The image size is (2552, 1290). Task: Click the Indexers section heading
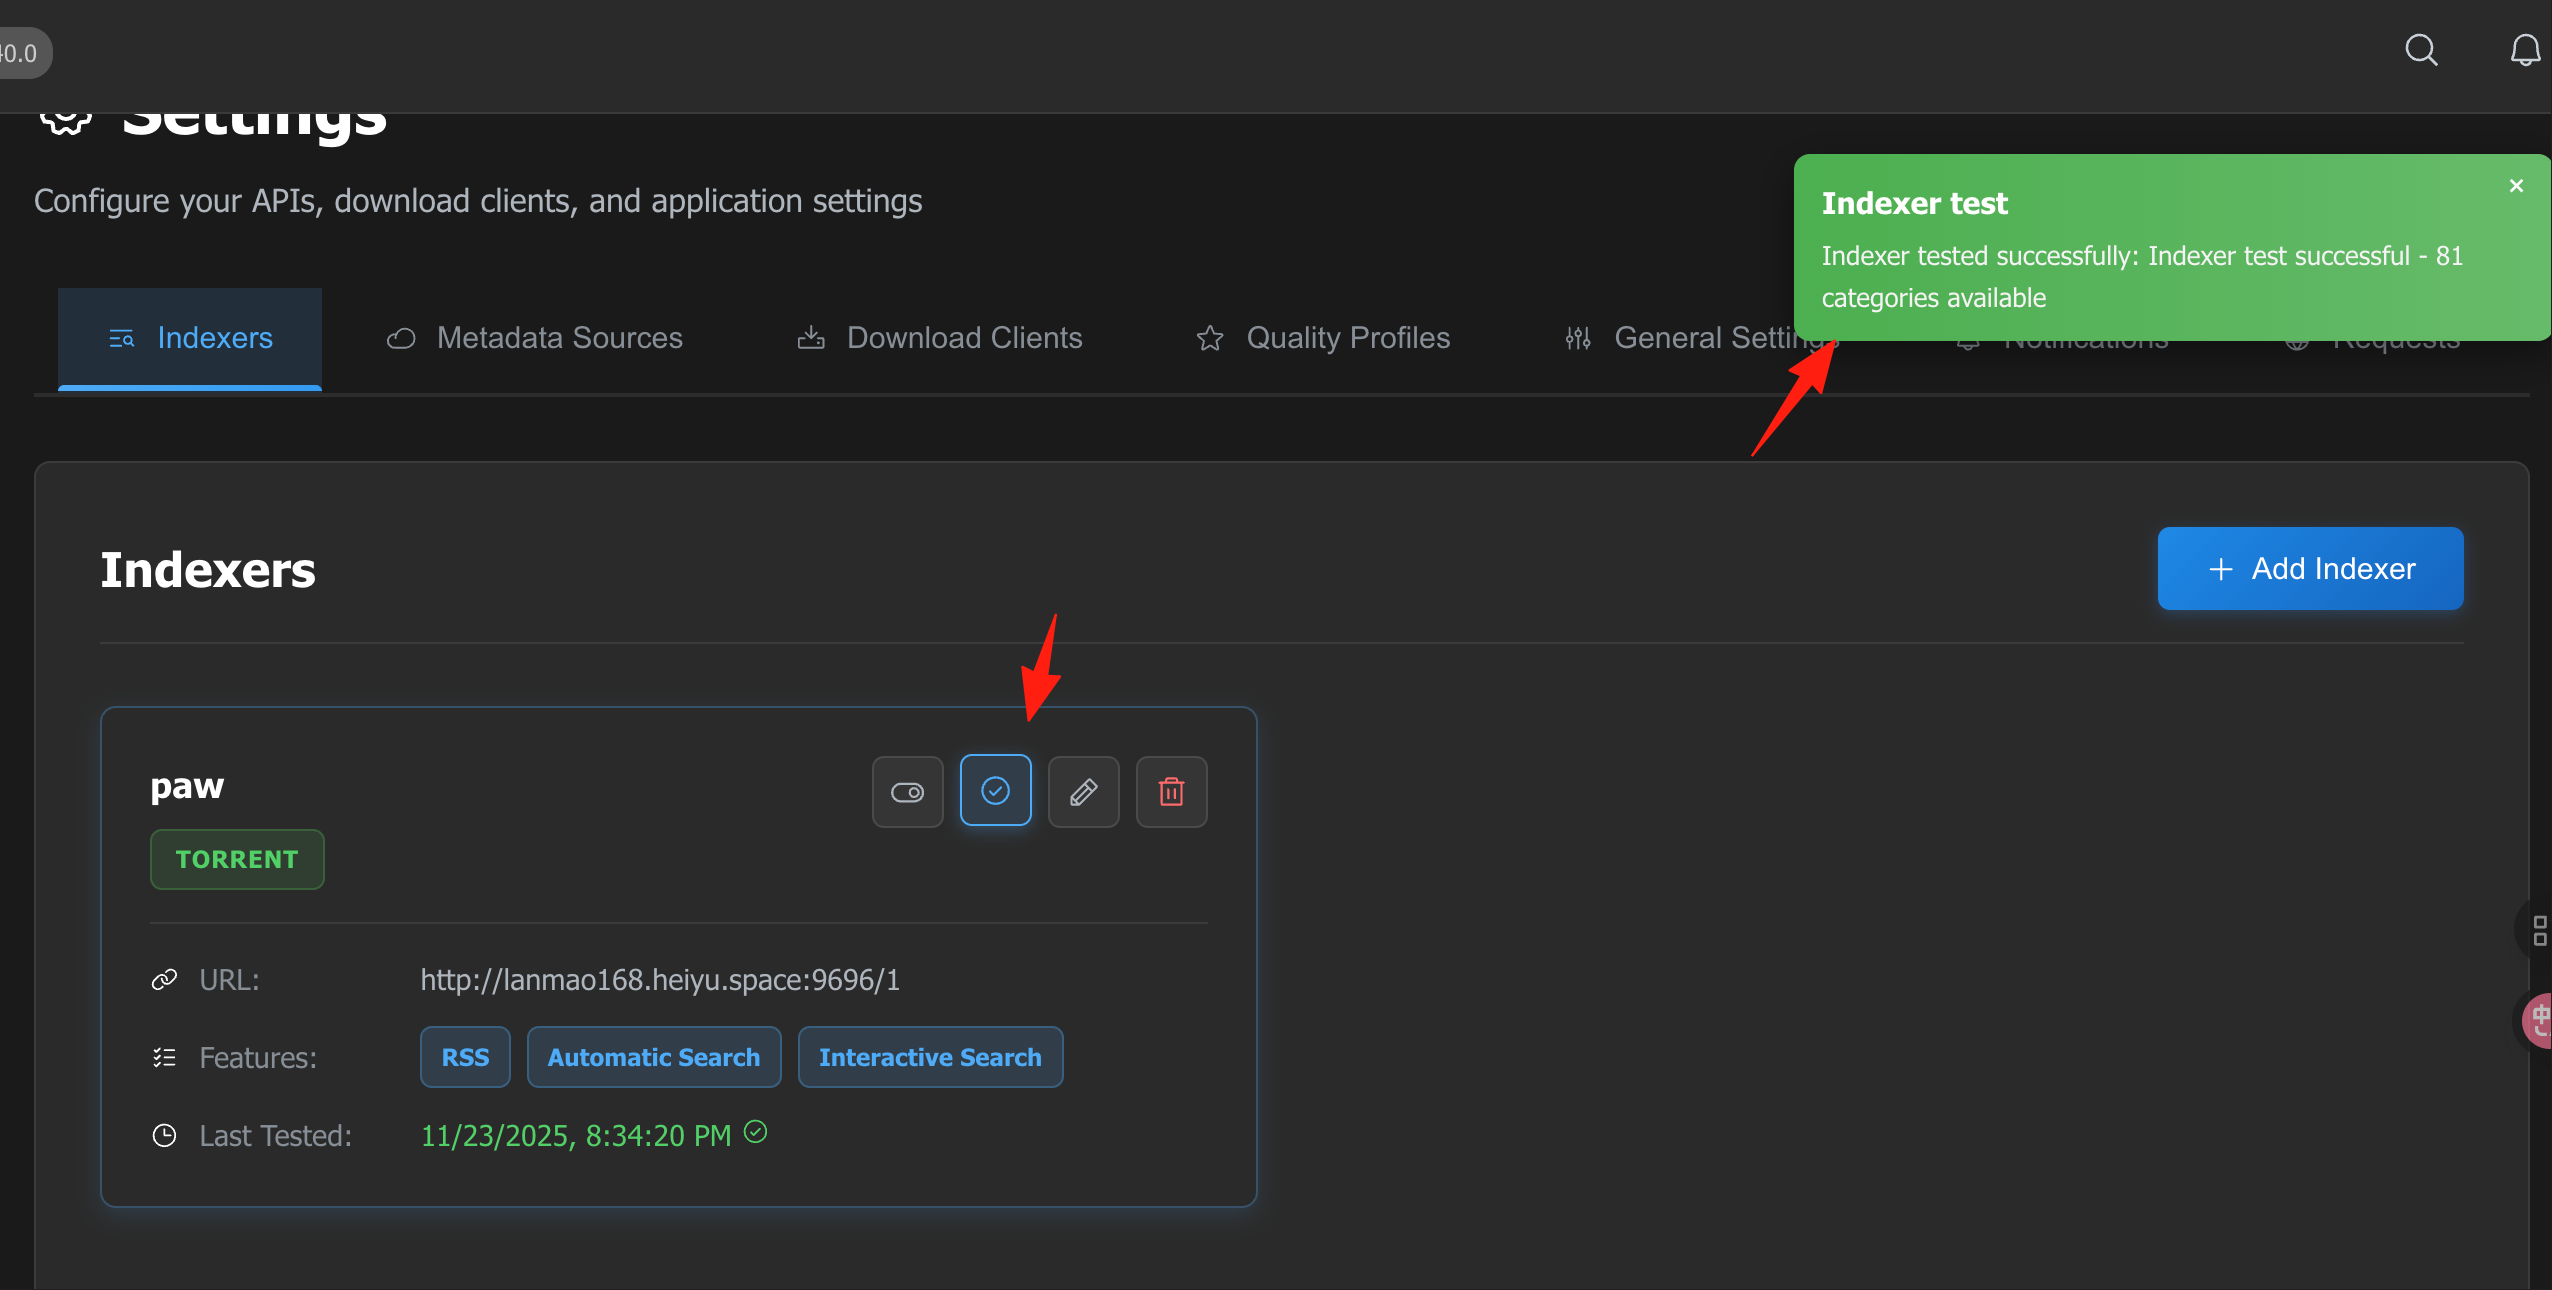pos(208,570)
